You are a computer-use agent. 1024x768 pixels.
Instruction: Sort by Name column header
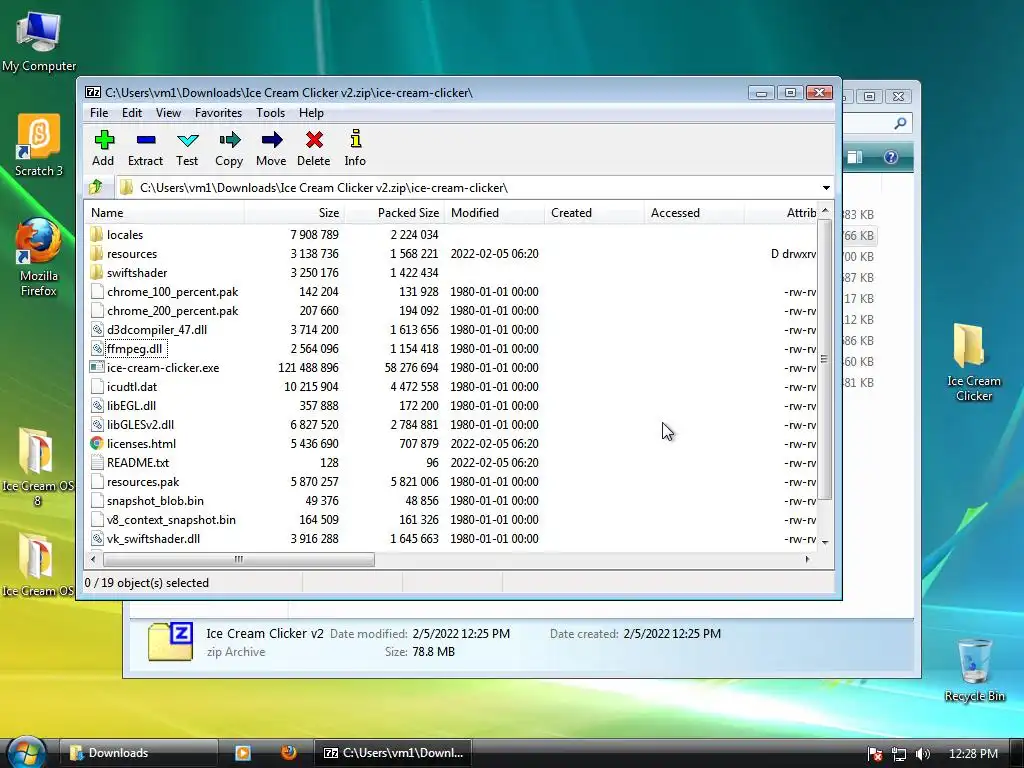tap(165, 213)
